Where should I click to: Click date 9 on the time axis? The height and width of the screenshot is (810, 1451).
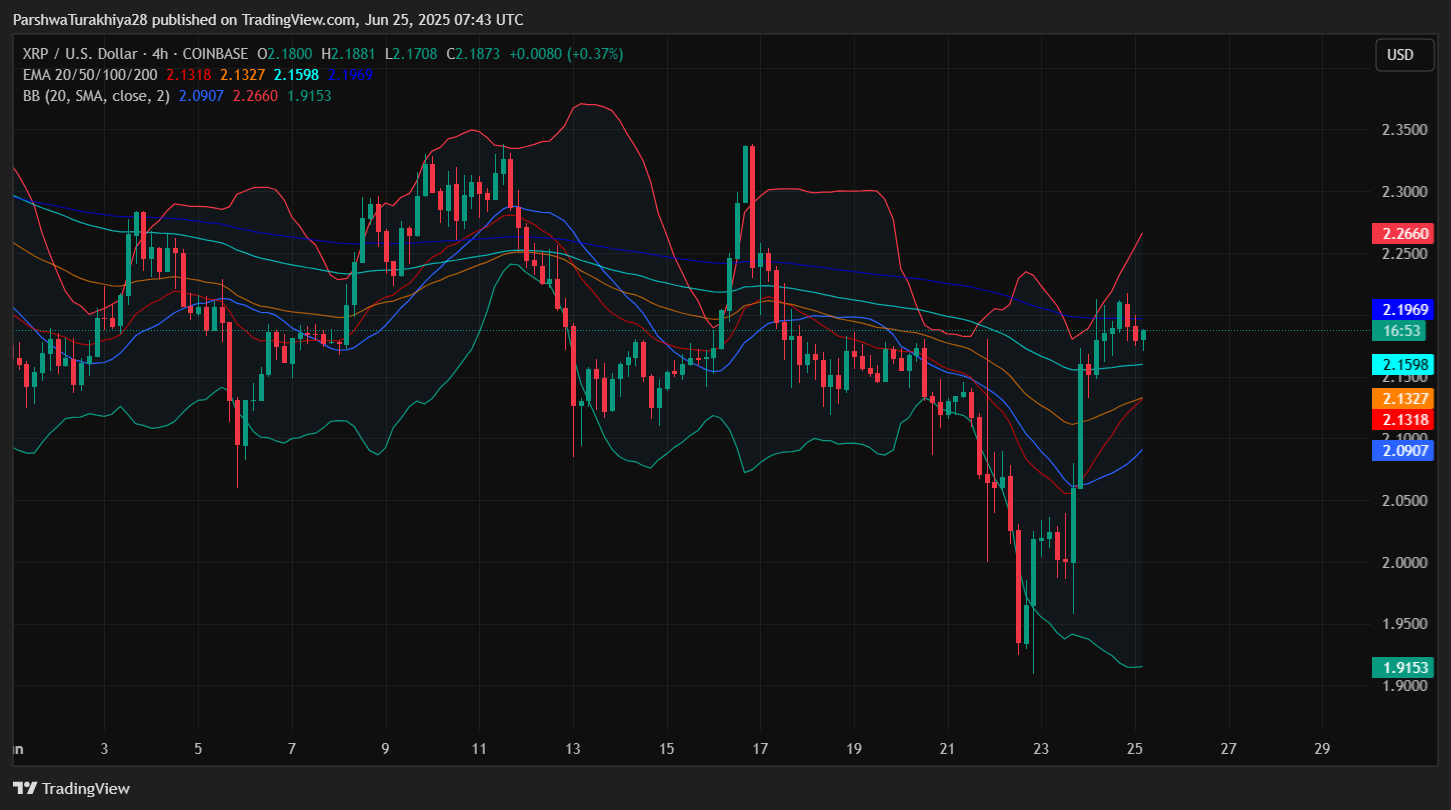coord(385,748)
